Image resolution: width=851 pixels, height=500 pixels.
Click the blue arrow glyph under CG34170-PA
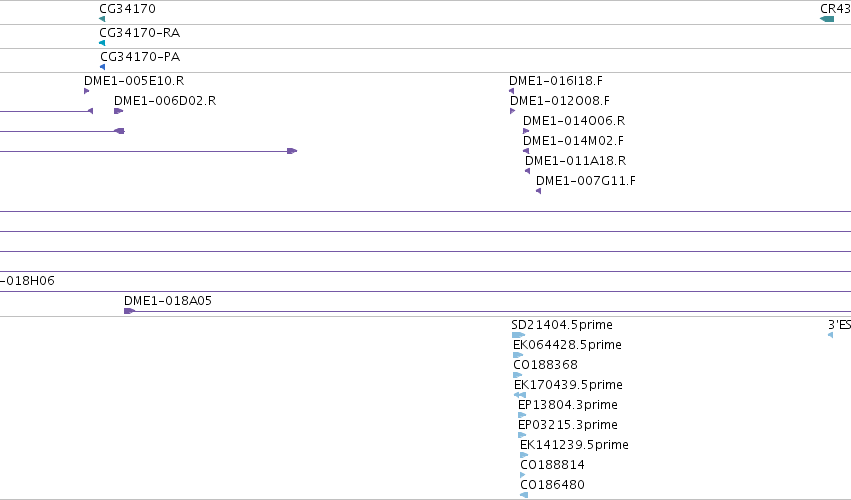(x=103, y=67)
